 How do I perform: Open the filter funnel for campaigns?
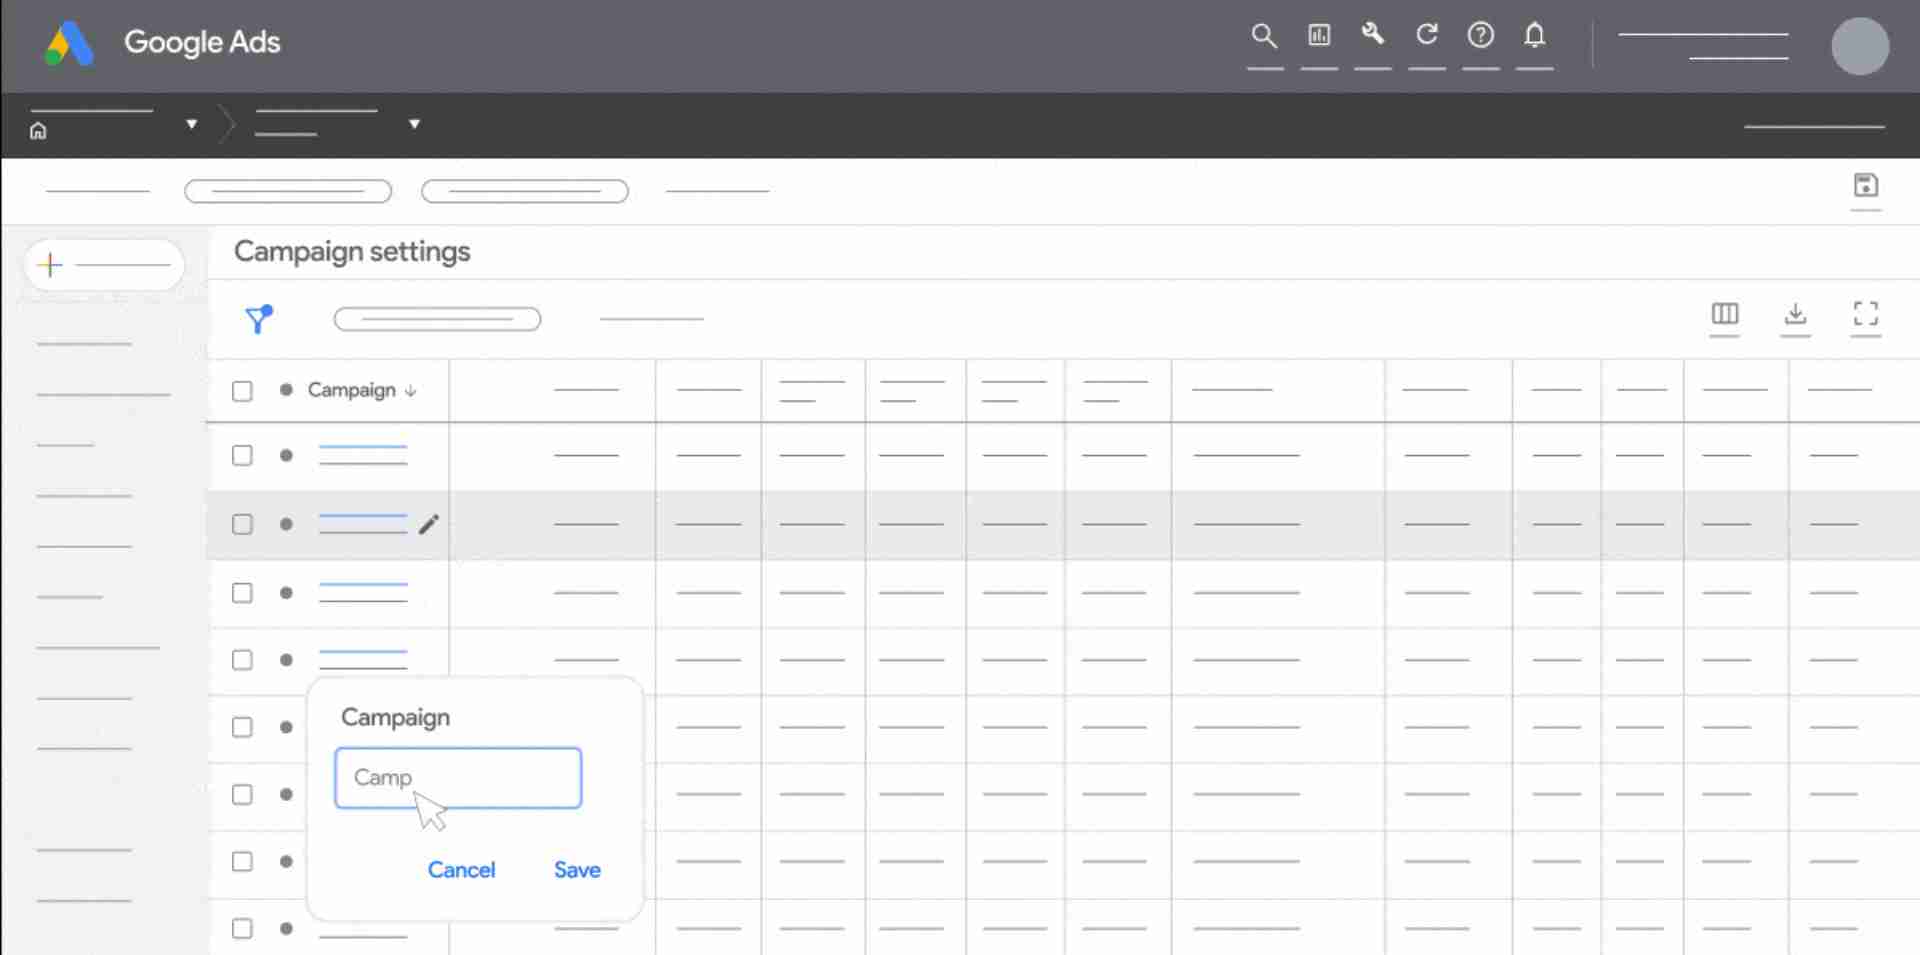(x=260, y=319)
